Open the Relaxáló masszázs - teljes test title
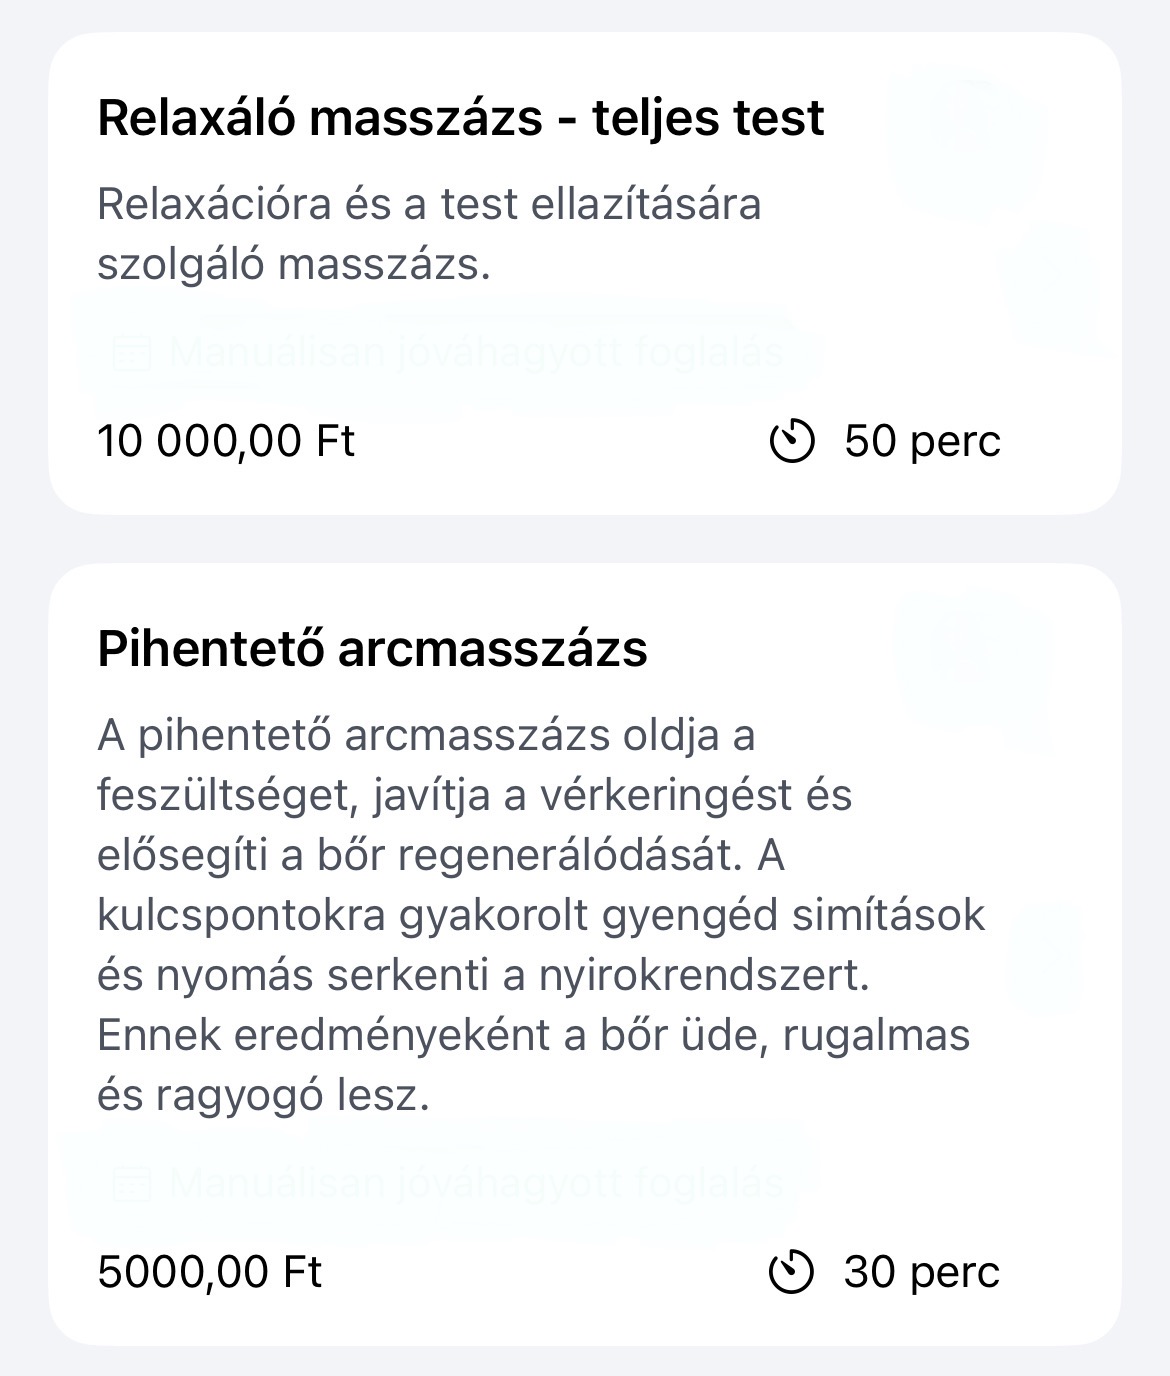The height and width of the screenshot is (1376, 1170). tap(461, 118)
